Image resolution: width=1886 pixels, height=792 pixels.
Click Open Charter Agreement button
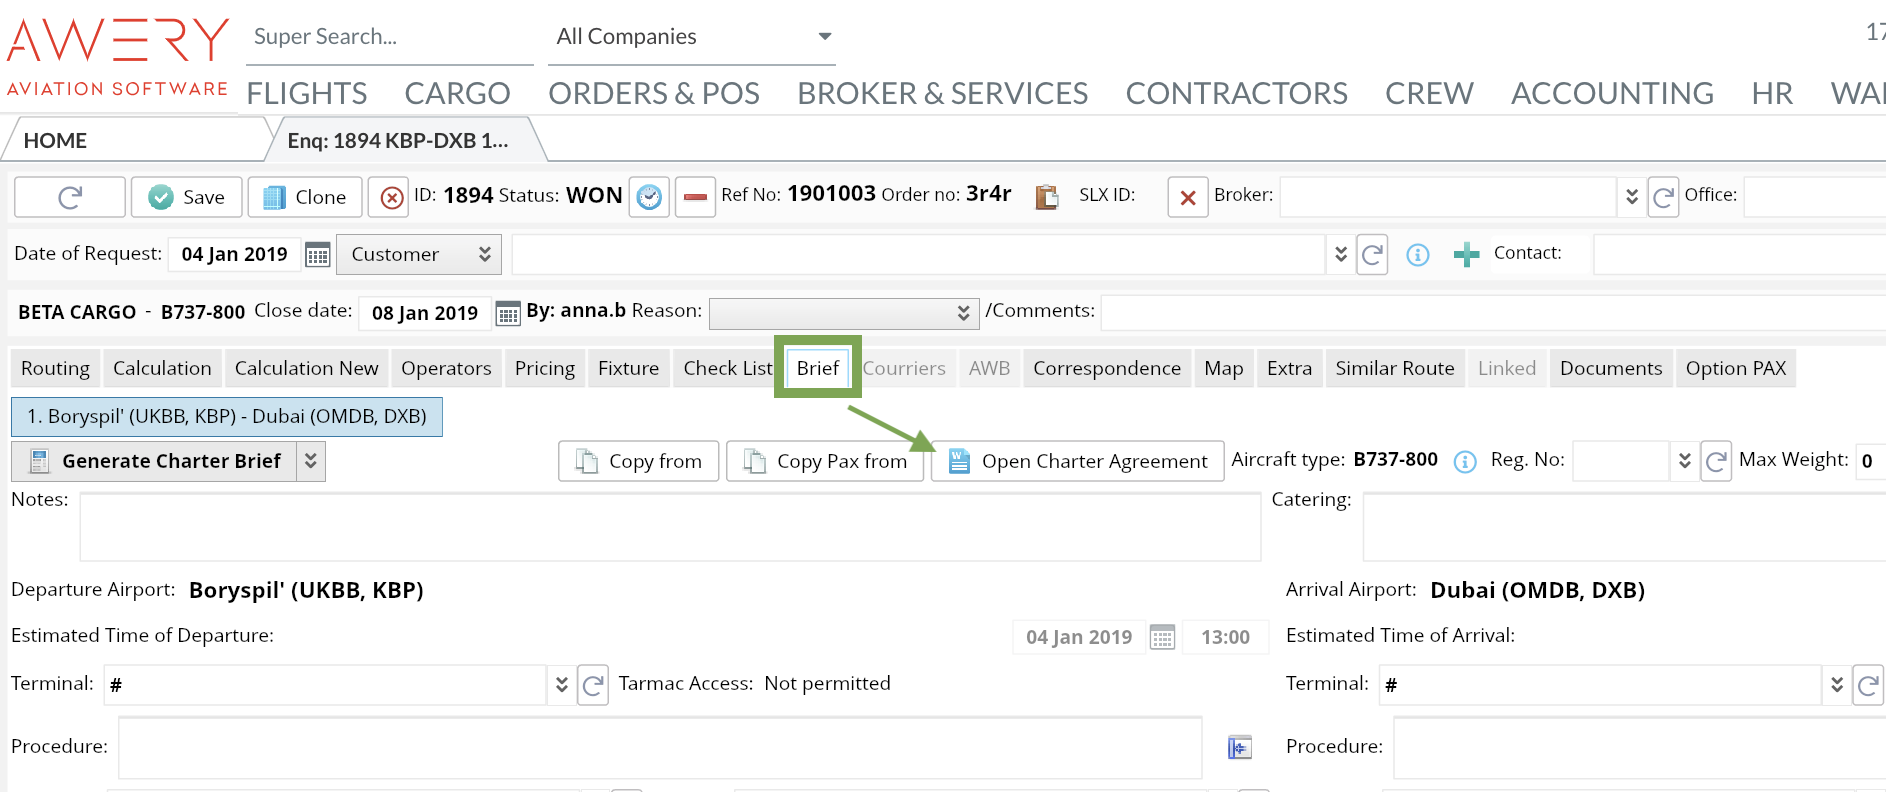pos(1077,461)
